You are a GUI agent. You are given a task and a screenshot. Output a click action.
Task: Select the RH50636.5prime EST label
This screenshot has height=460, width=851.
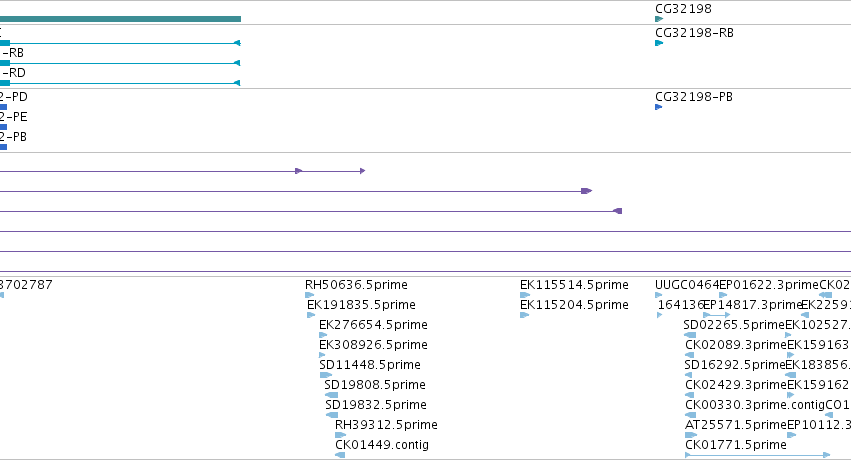tap(356, 285)
